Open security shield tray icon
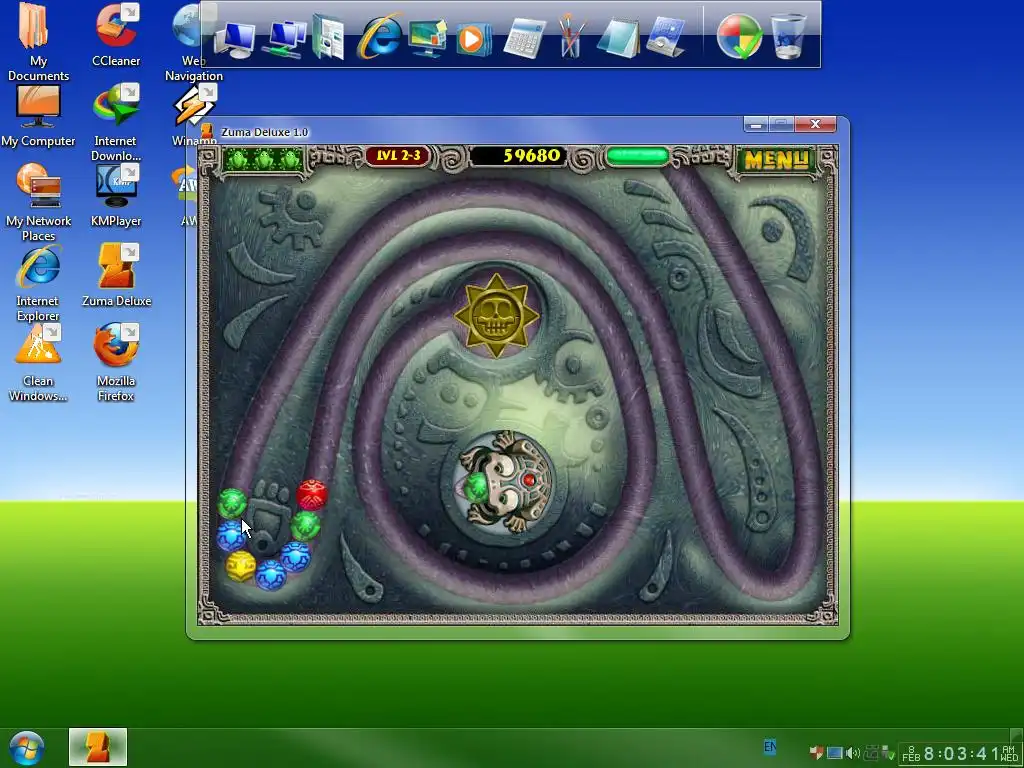 pos(816,753)
